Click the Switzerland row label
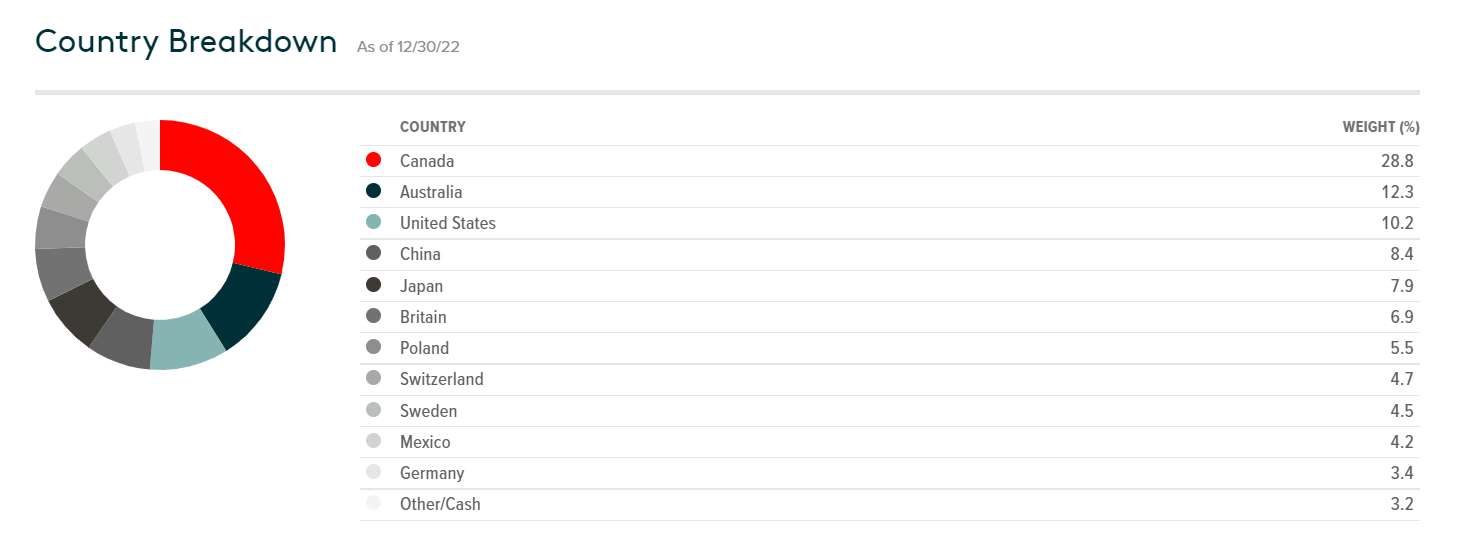This screenshot has height=537, width=1467. coord(441,379)
